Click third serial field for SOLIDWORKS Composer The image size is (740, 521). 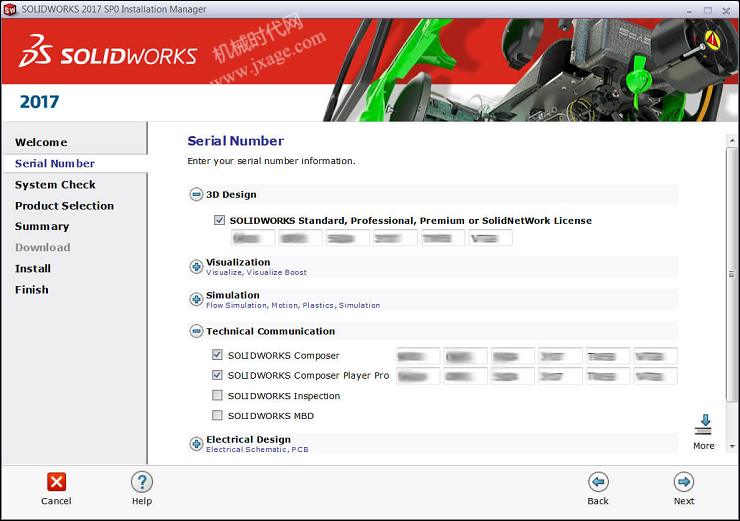pyautogui.click(x=513, y=356)
